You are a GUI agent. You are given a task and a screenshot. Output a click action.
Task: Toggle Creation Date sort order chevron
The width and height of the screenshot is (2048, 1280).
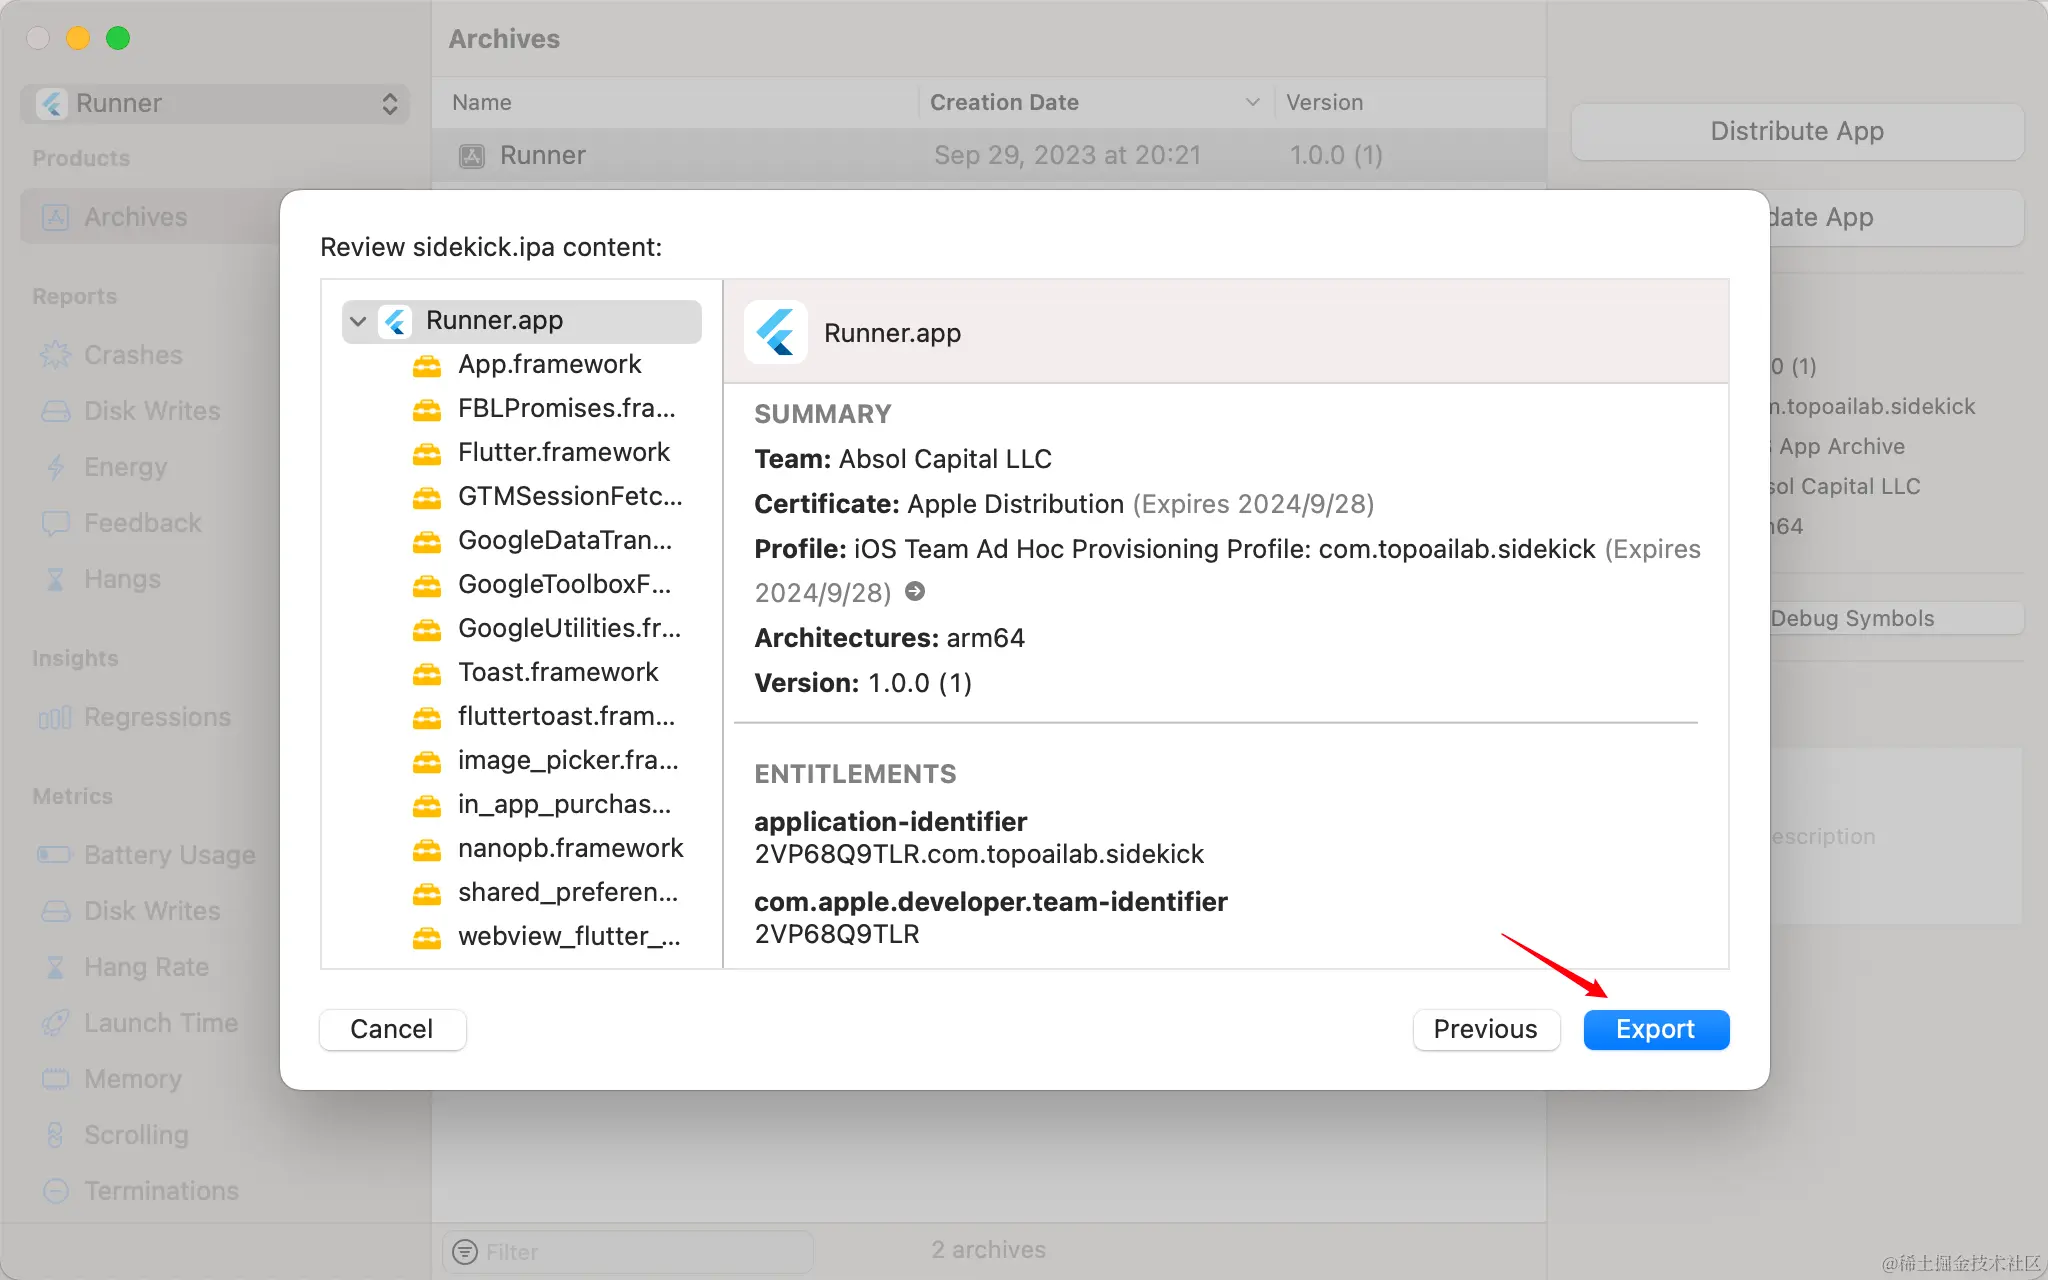pyautogui.click(x=1252, y=103)
